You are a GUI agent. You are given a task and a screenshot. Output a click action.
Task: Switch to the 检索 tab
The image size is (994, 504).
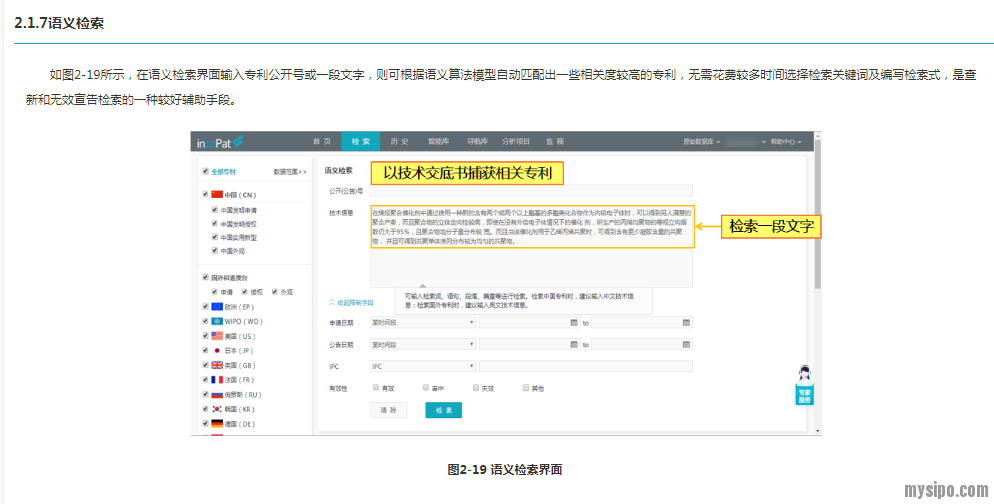click(x=360, y=142)
